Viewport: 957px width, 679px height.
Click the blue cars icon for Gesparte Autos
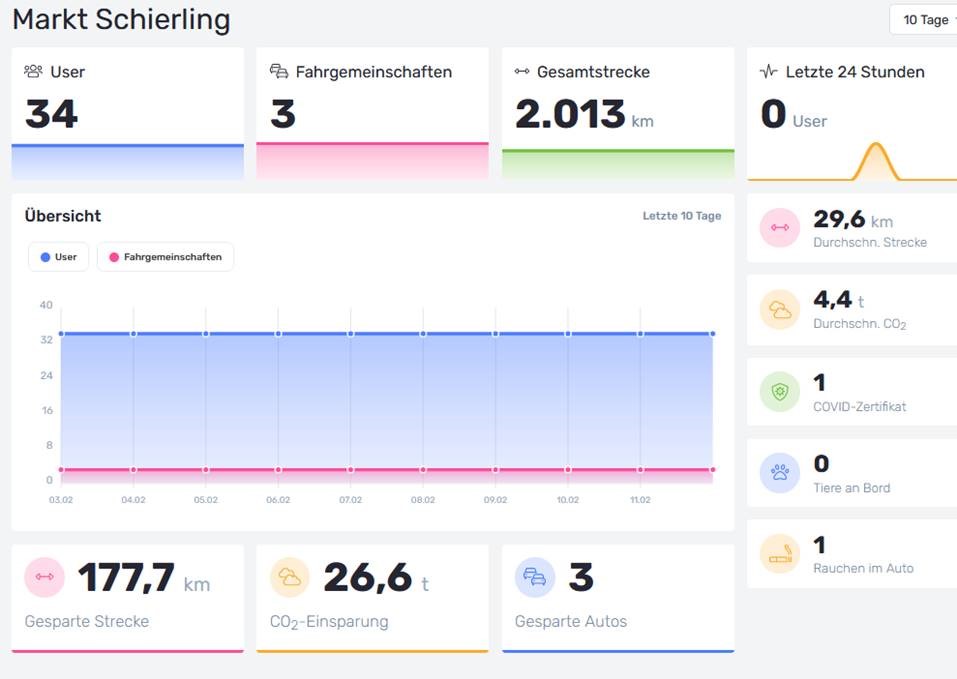[x=535, y=577]
